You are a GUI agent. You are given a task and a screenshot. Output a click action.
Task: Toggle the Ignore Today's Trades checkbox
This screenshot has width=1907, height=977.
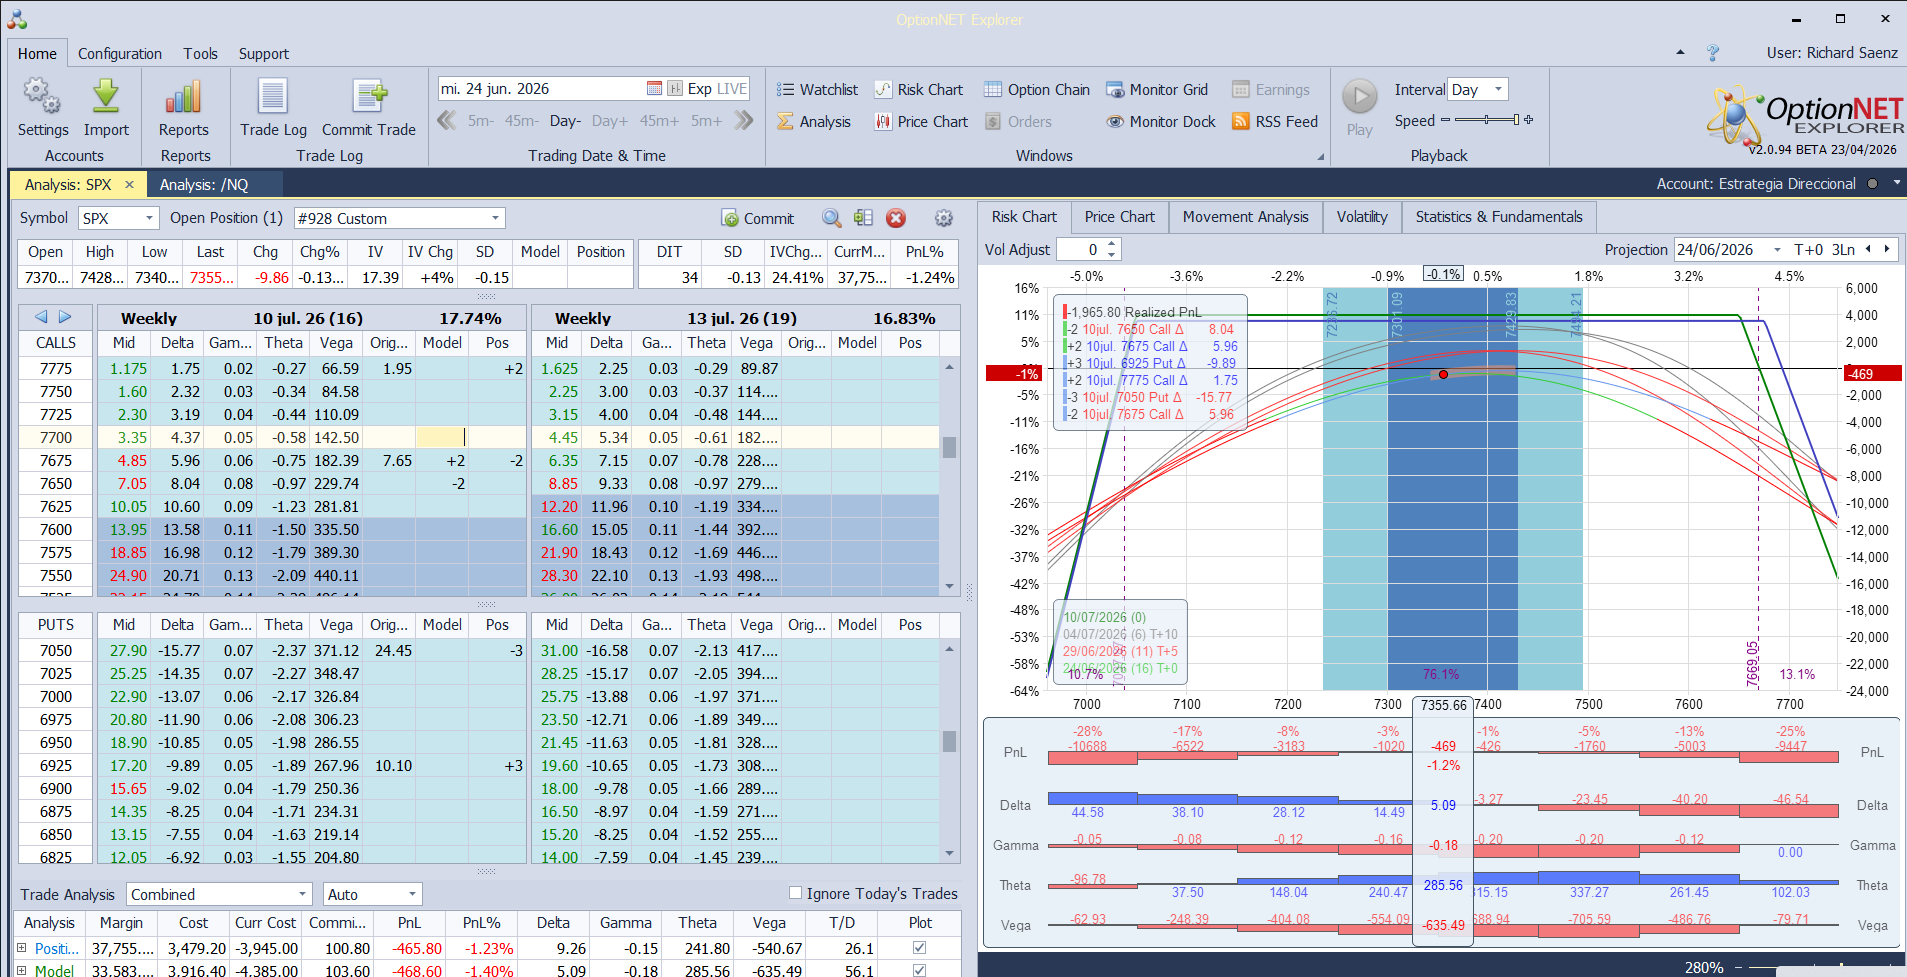pos(795,893)
